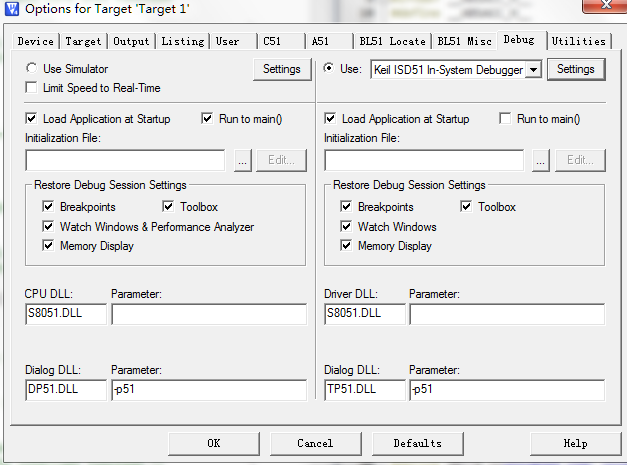Click the Driver DLL text field

point(364,314)
